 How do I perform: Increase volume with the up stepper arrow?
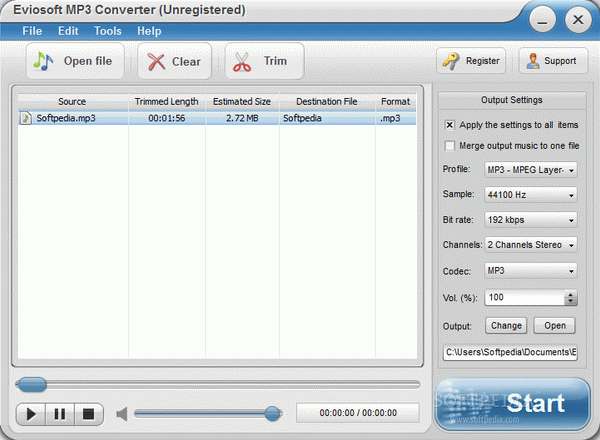click(x=571, y=294)
